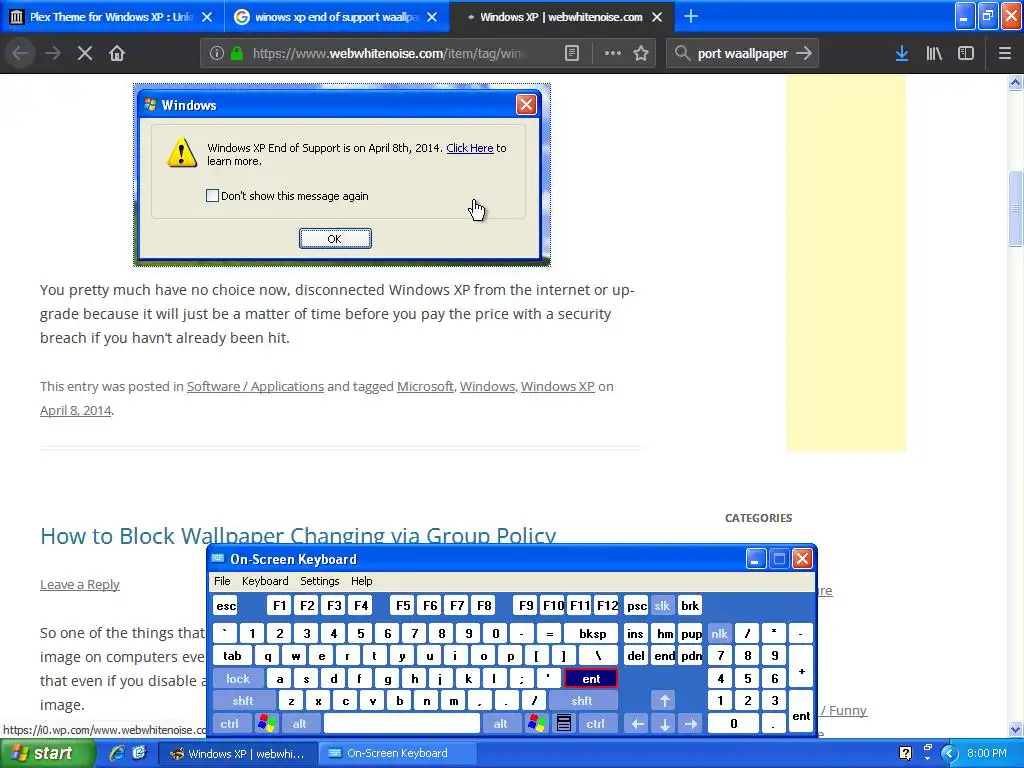Click the down arrow key on keyboard
The width and height of the screenshot is (1024, 768).
click(664, 724)
